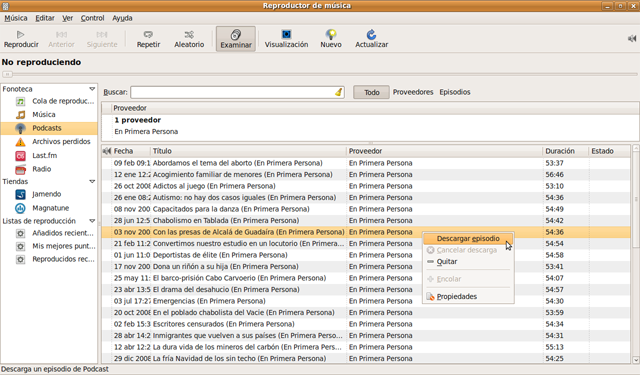Click the Todo filter button
This screenshot has width=640, height=375.
pos(371,92)
